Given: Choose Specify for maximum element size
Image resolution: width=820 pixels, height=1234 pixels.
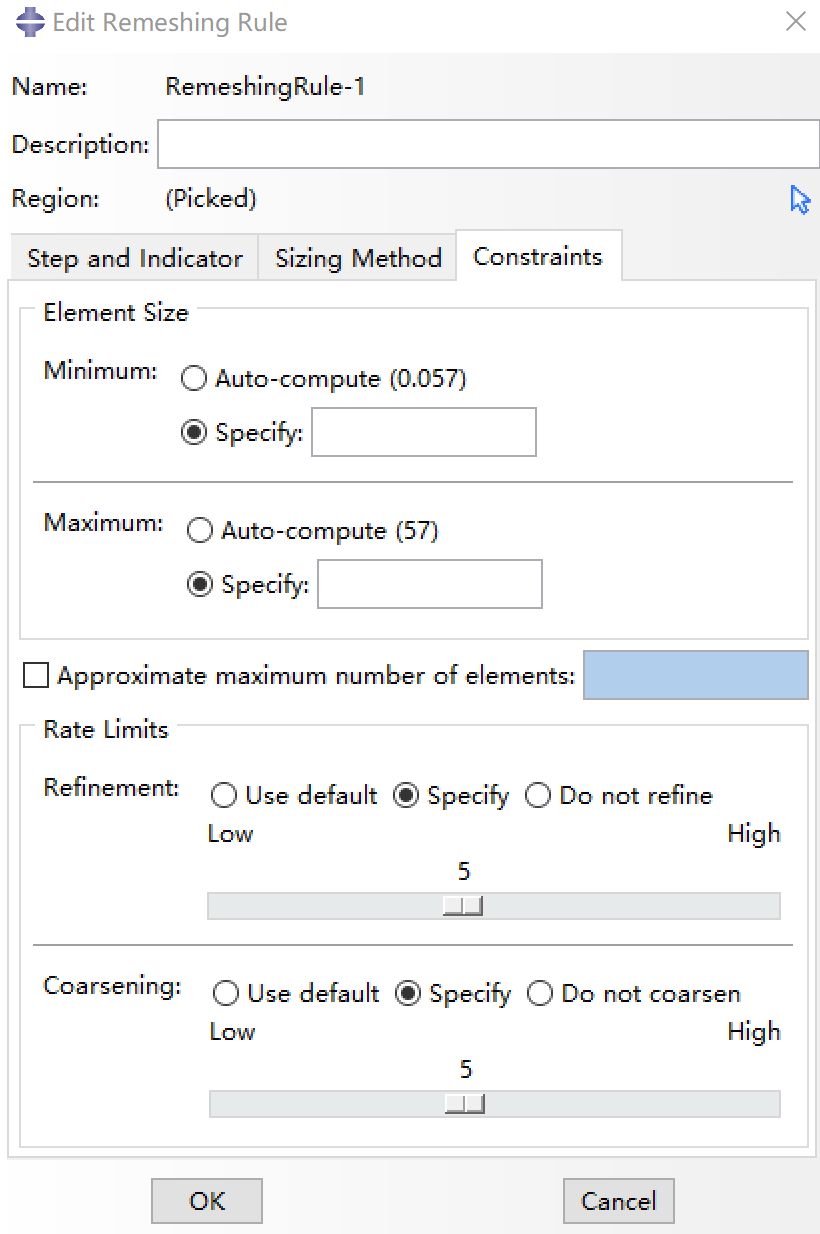Looking at the screenshot, I should 201,585.
